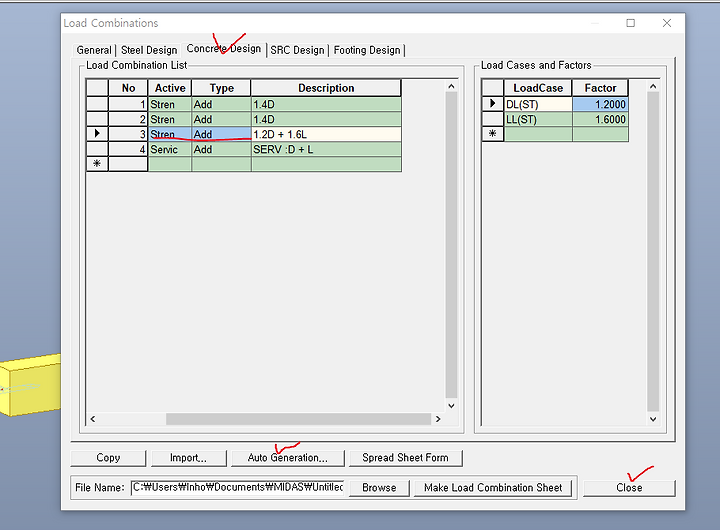Click the Factor column header
Image resolution: width=720 pixels, height=530 pixels.
[x=600, y=88]
